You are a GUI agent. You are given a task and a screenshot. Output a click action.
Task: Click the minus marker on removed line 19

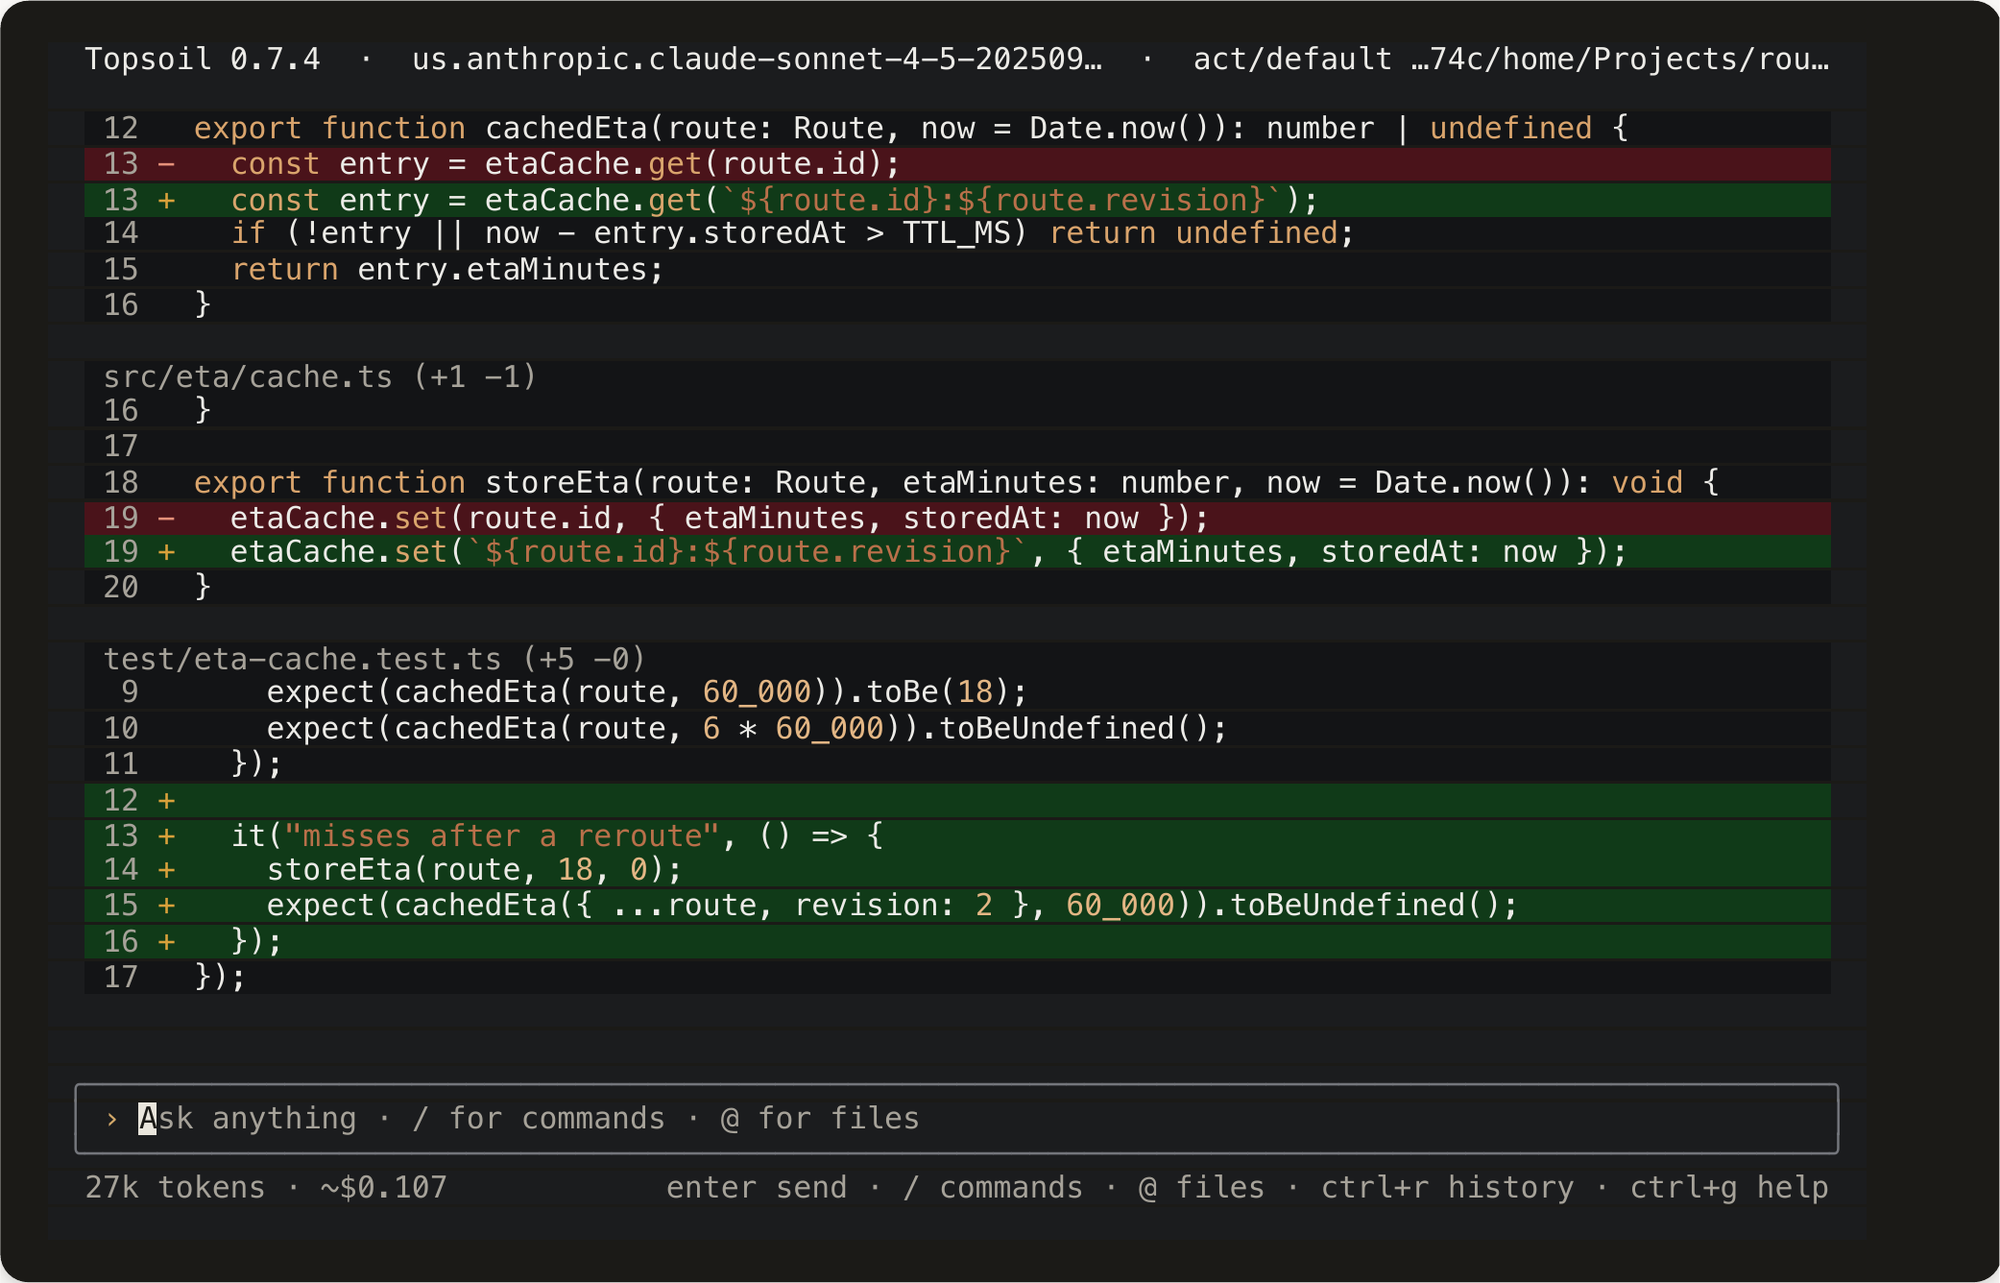tap(167, 518)
